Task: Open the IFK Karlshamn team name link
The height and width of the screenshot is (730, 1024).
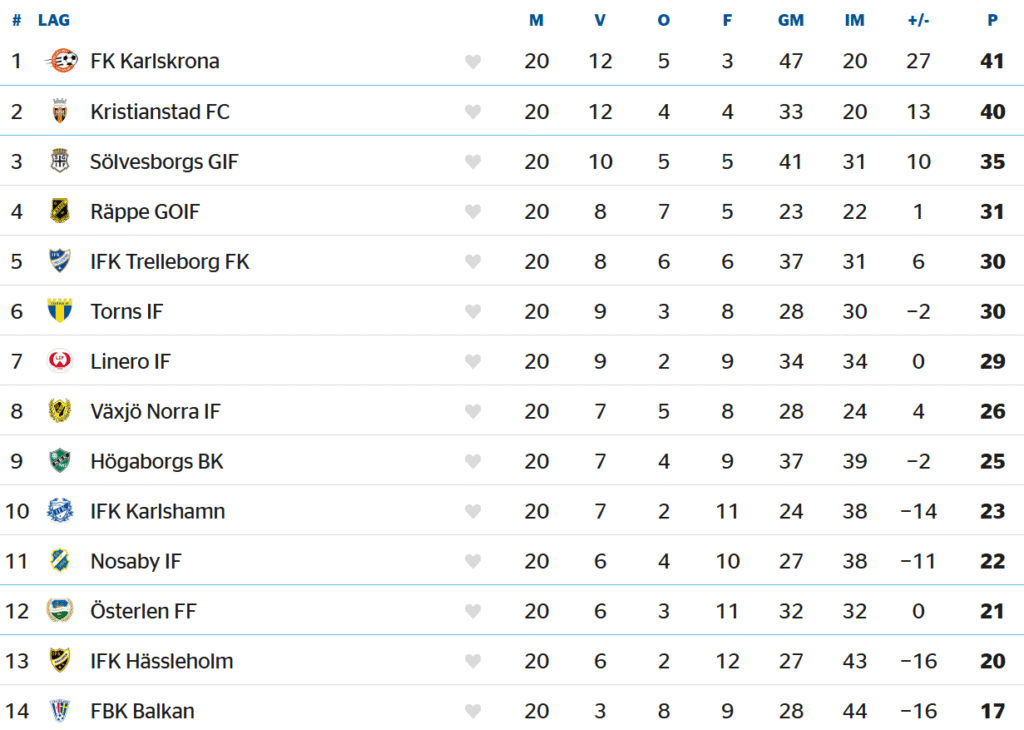Action: tap(157, 511)
